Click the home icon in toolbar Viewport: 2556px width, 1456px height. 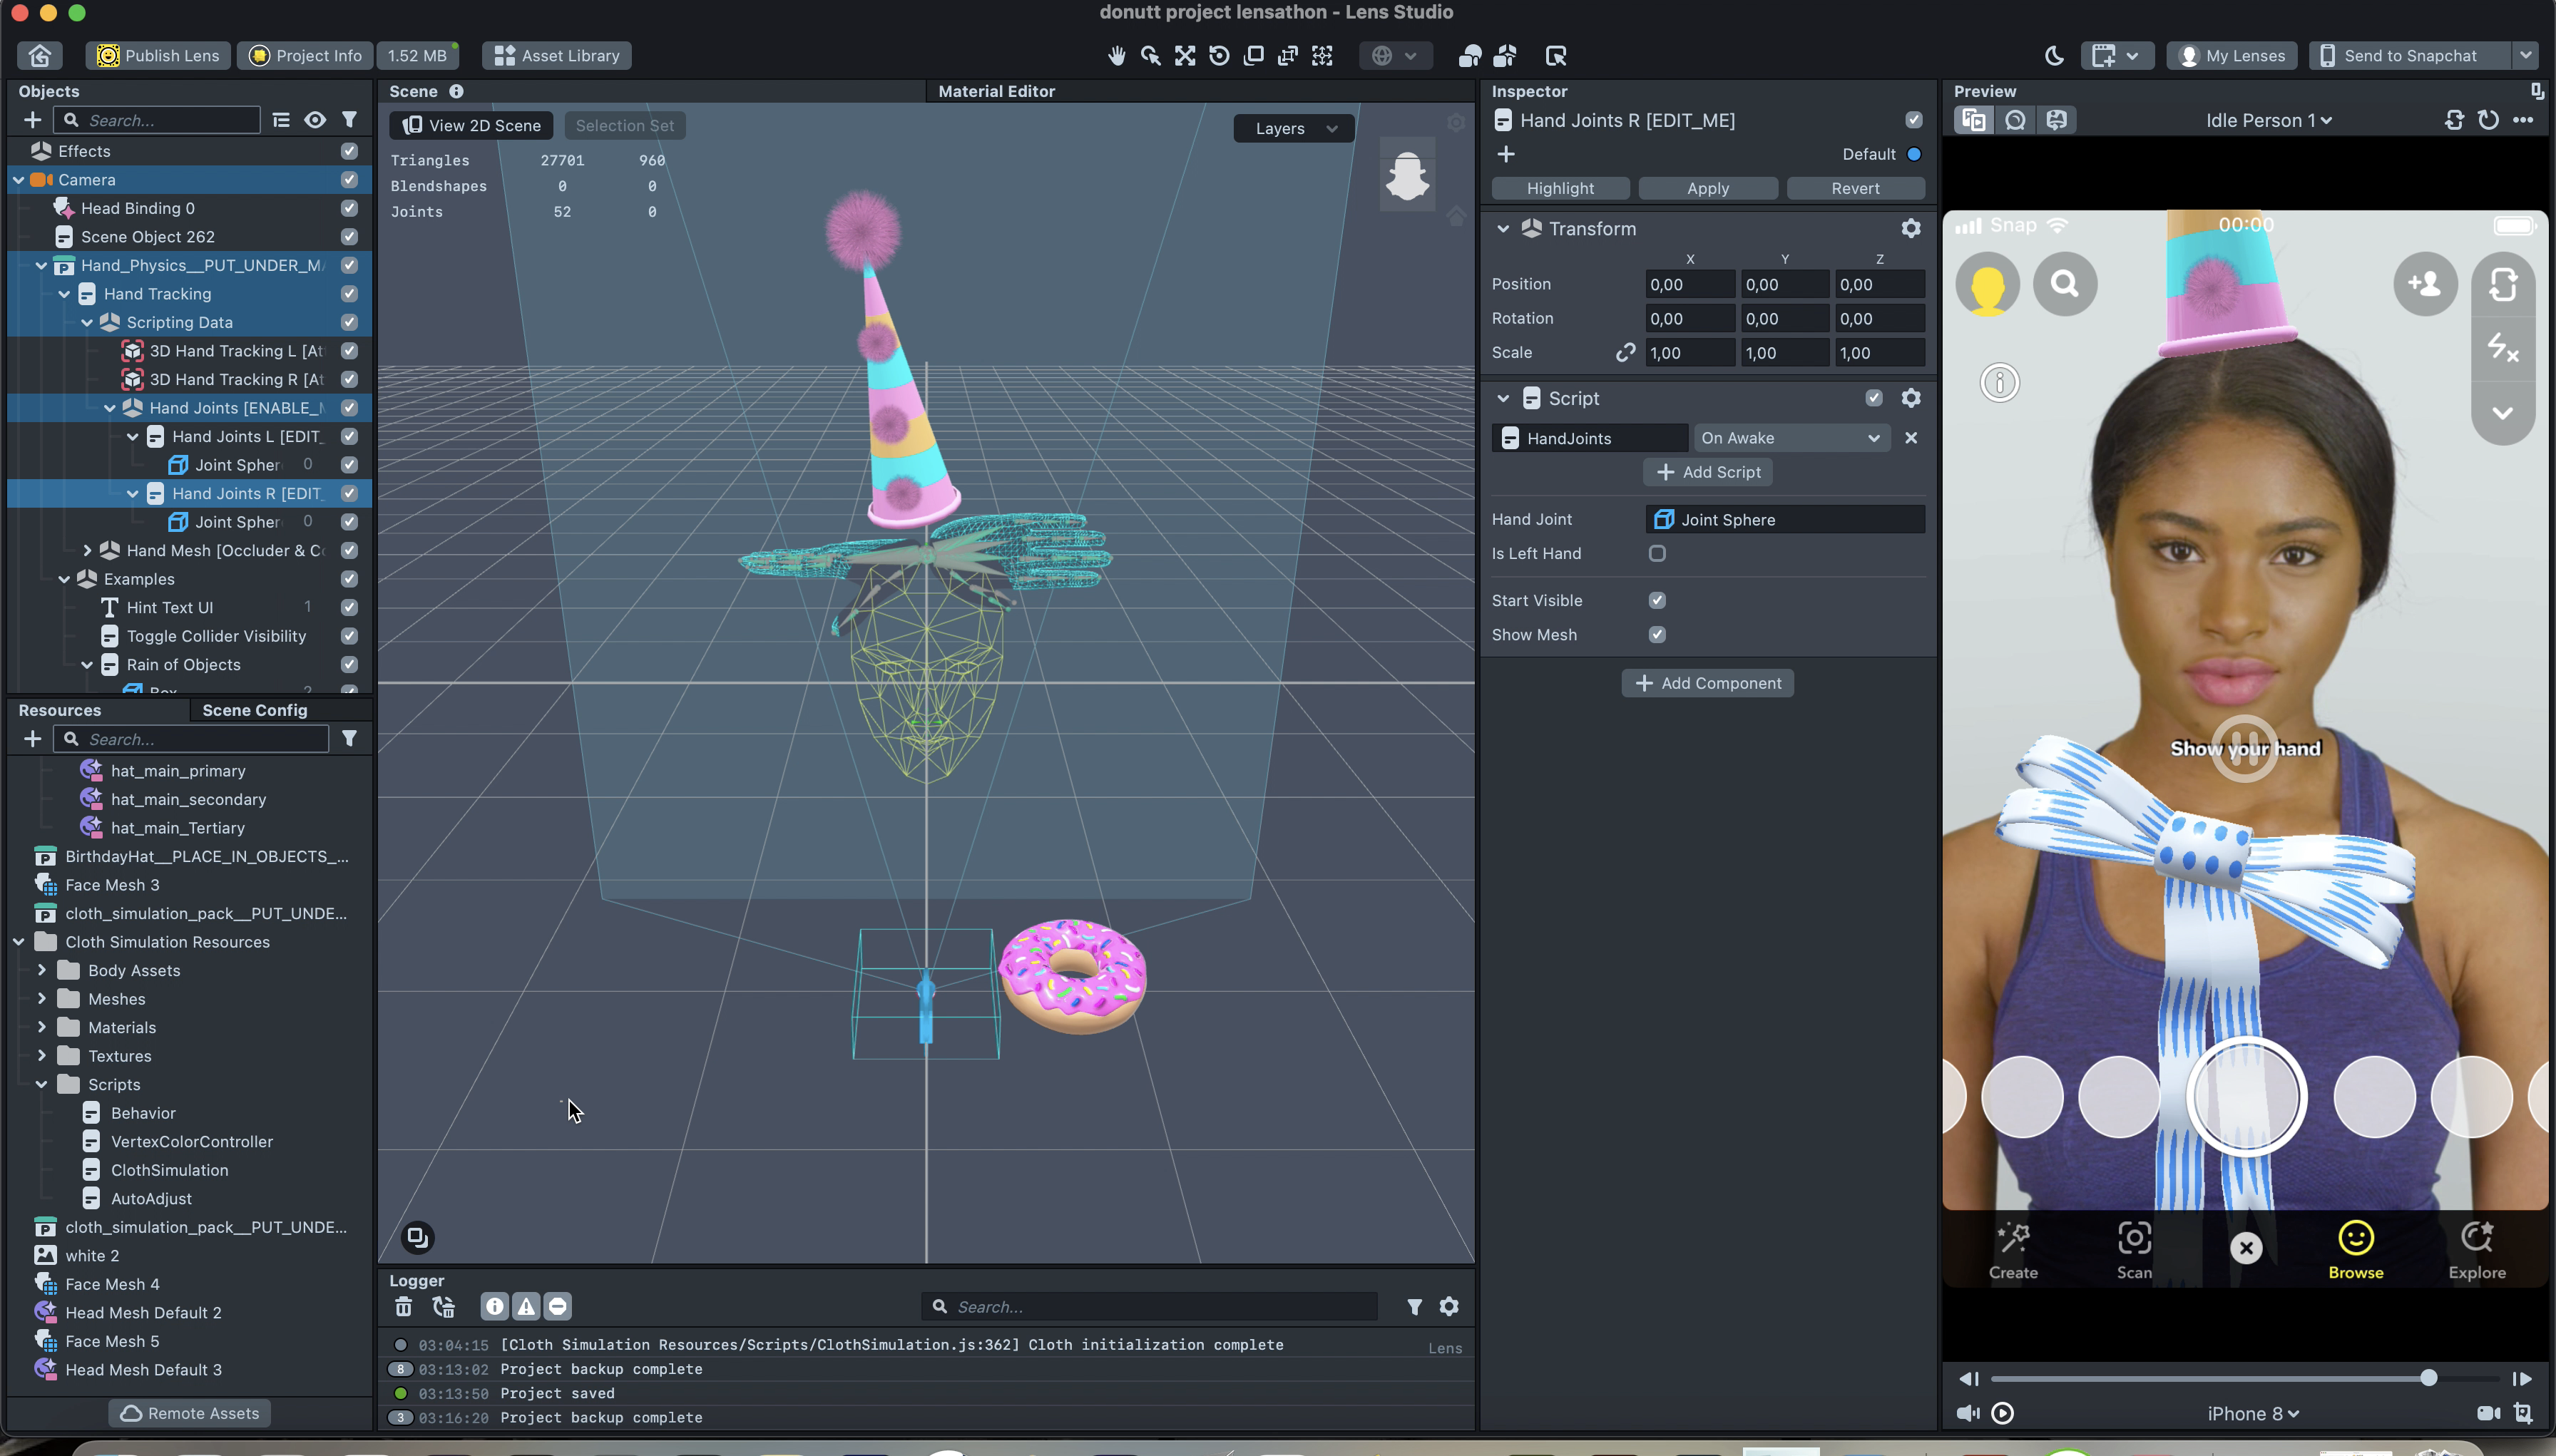click(x=40, y=56)
